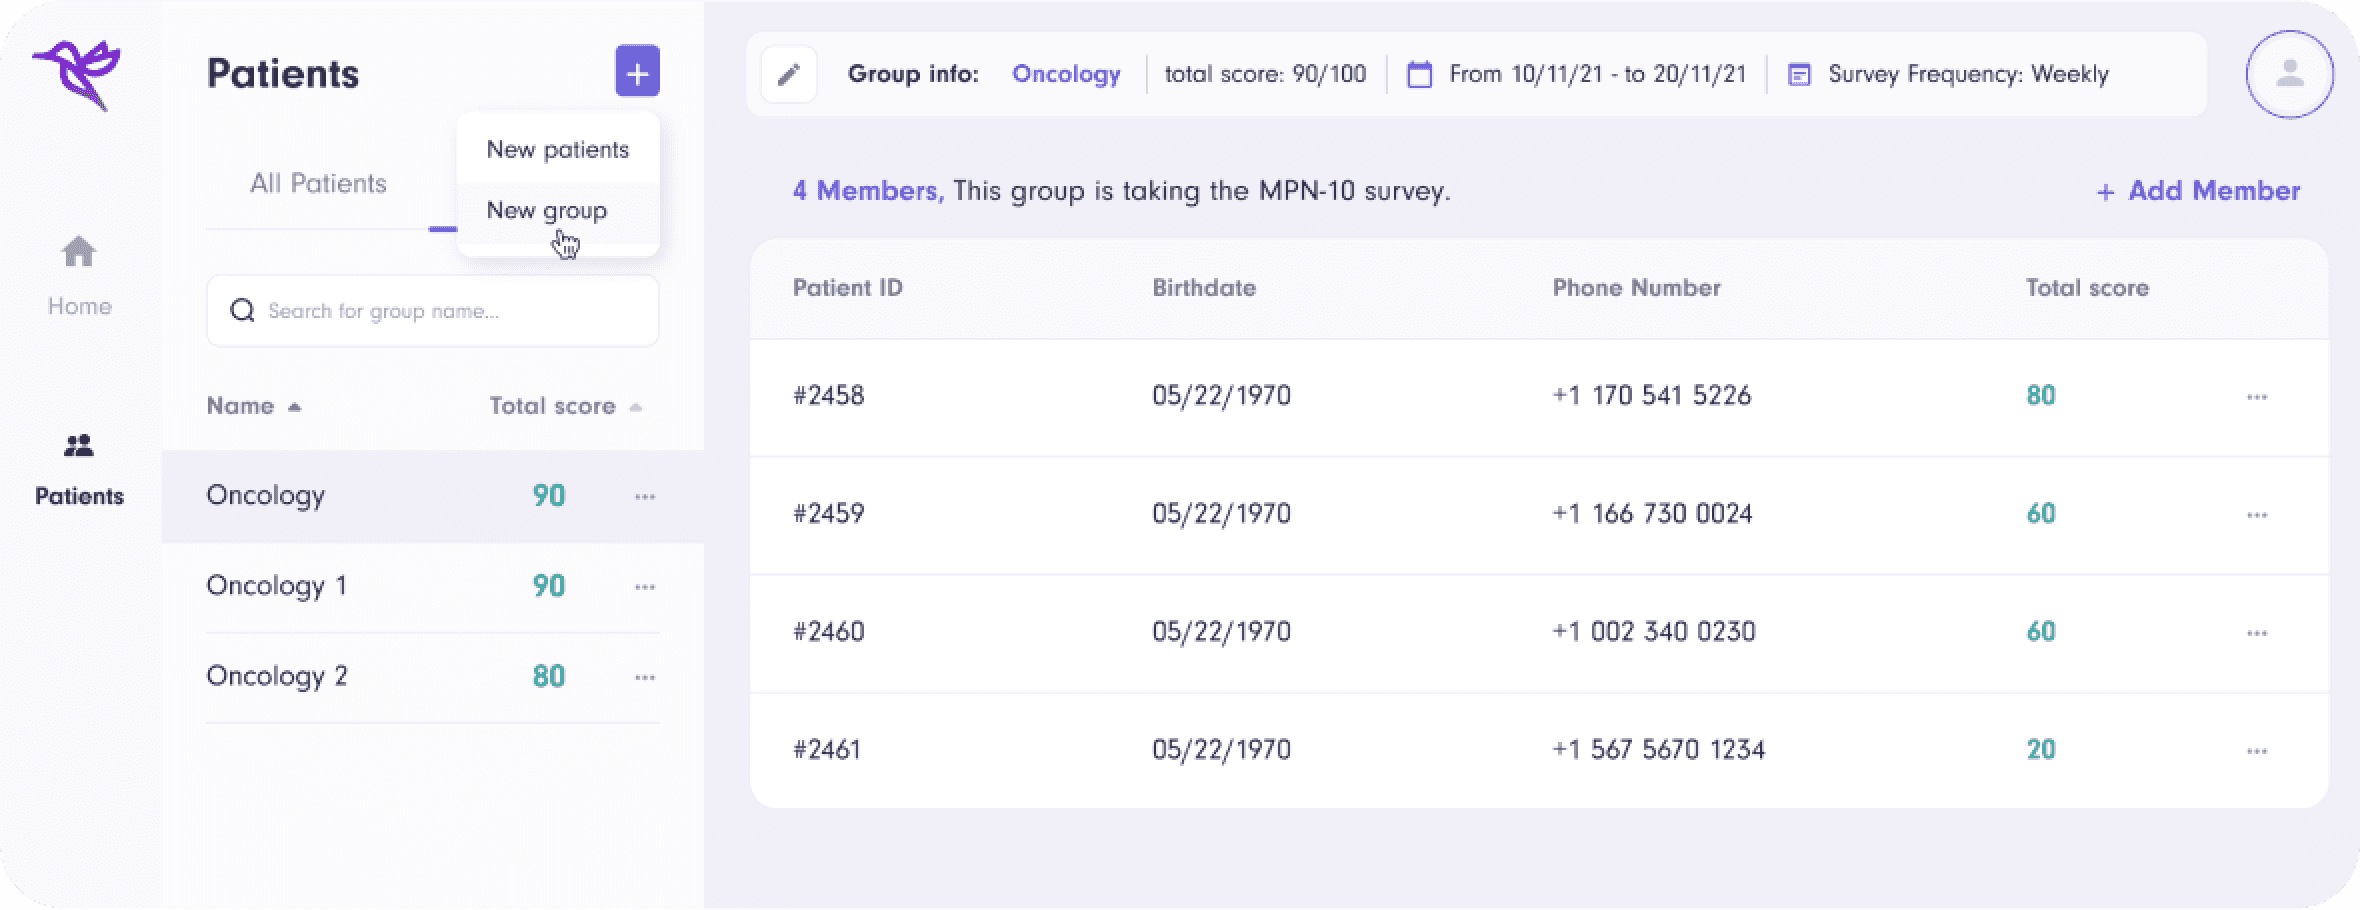Select New group from dropdown menu

547,211
